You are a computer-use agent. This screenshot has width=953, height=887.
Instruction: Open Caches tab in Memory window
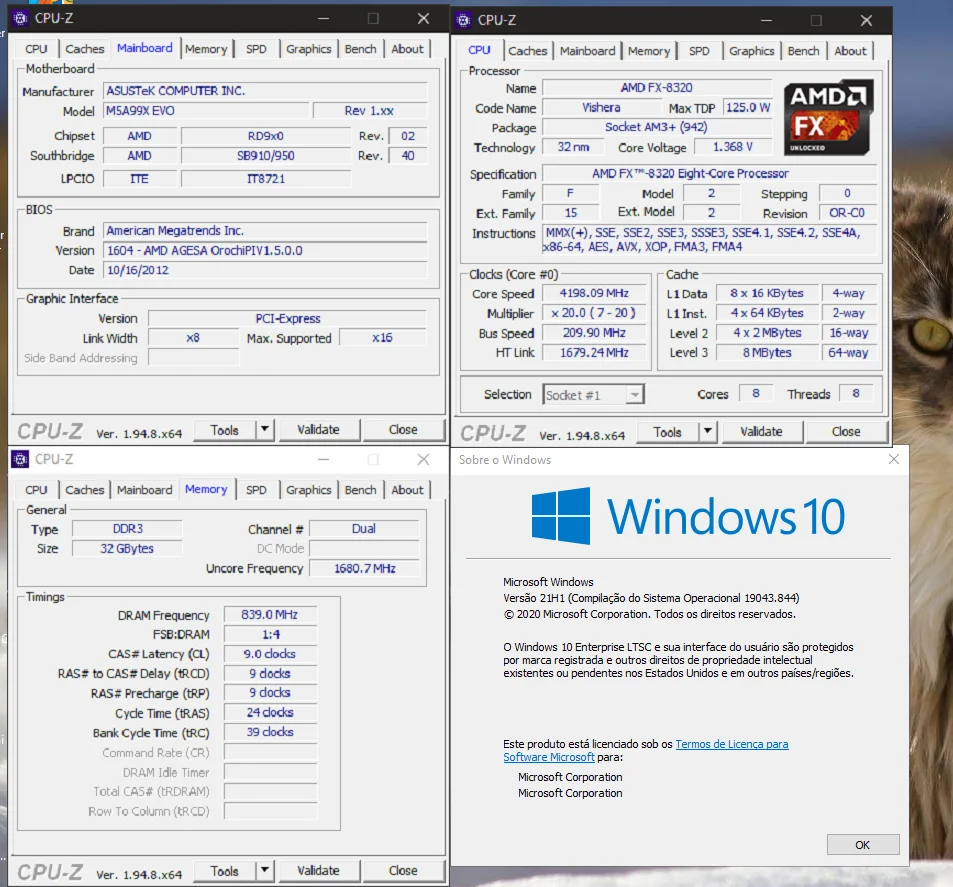[84, 489]
